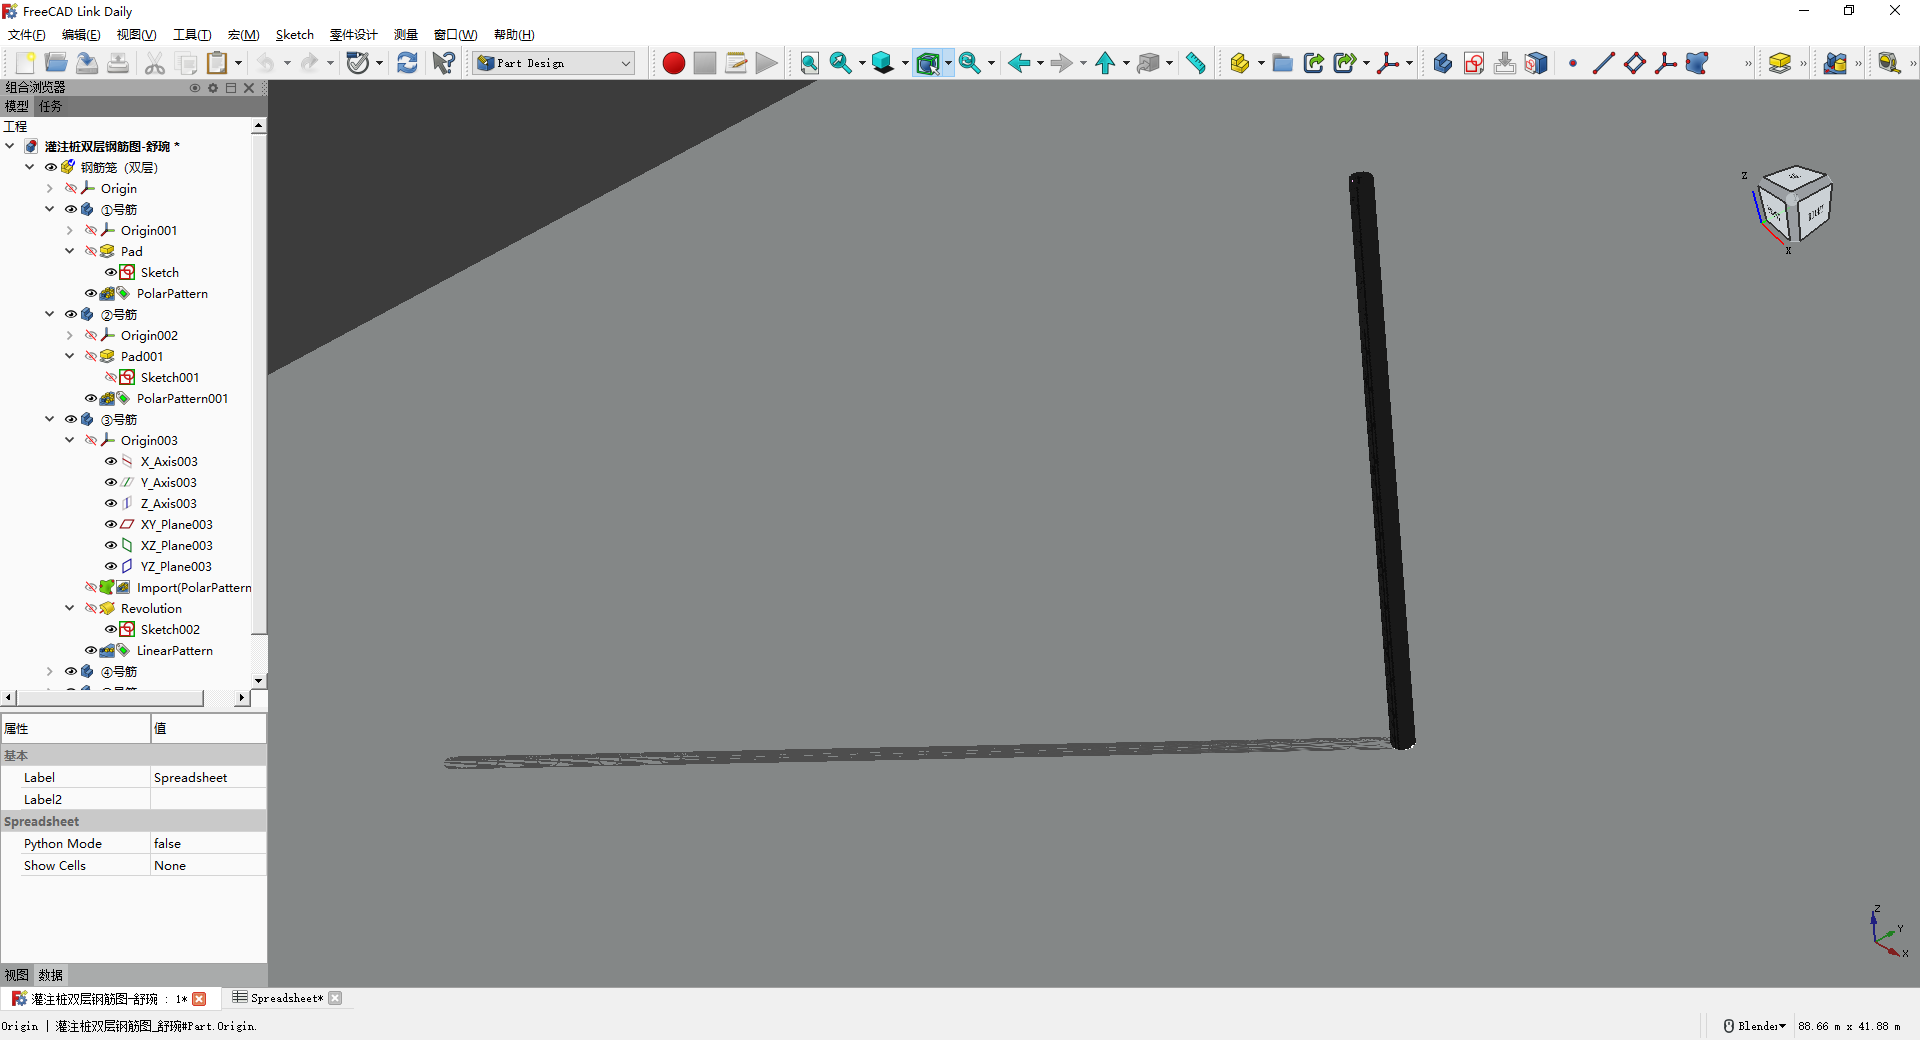Image resolution: width=1920 pixels, height=1040 pixels.
Task: Open the Part Design workbench dropdown
Action: 625,63
